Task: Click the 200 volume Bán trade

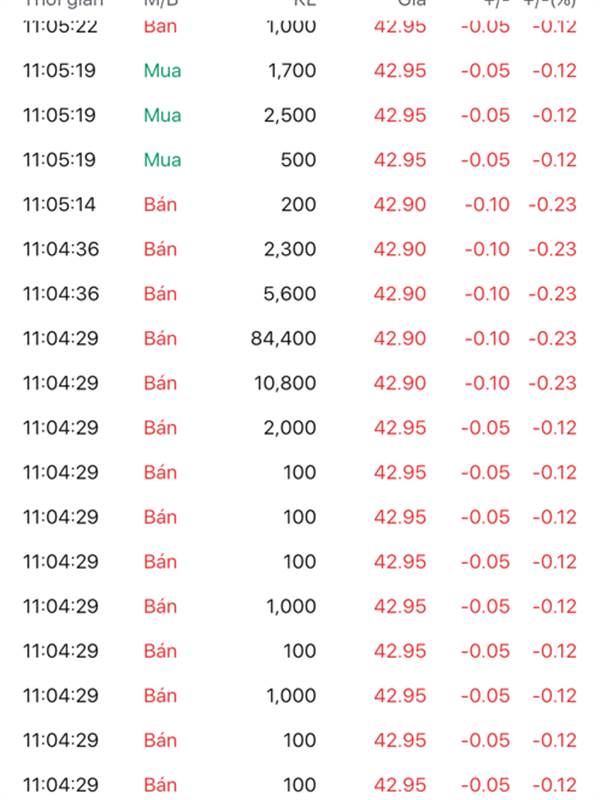Action: [x=298, y=204]
